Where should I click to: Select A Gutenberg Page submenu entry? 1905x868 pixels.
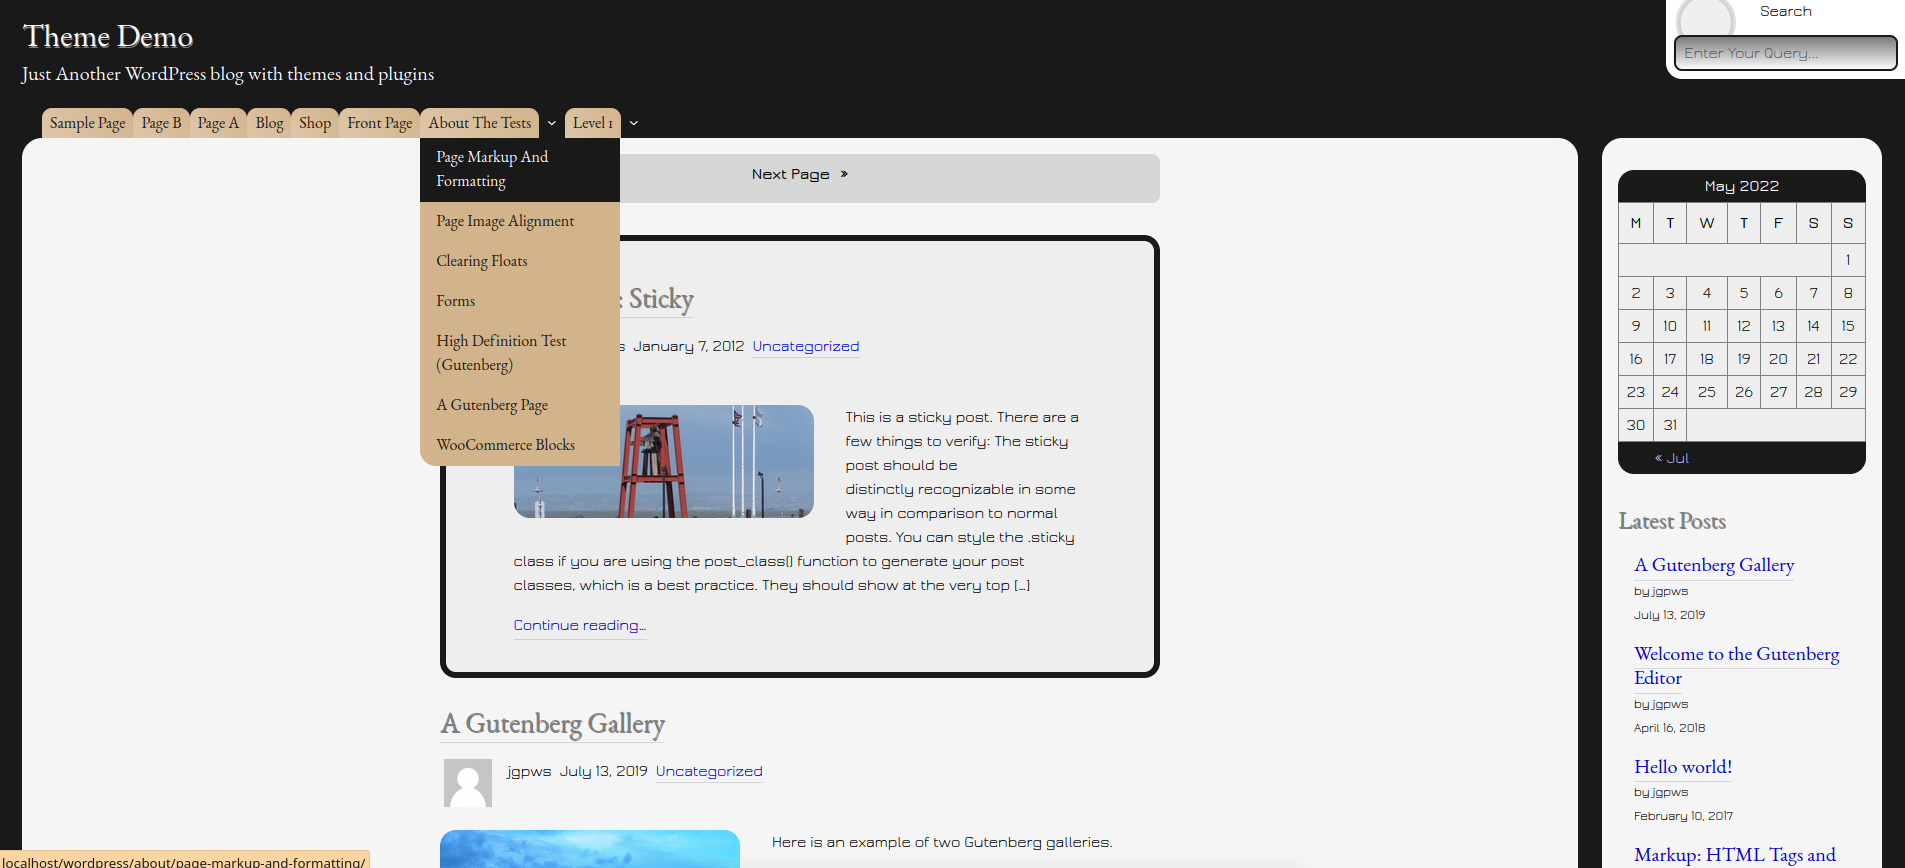click(x=520, y=405)
